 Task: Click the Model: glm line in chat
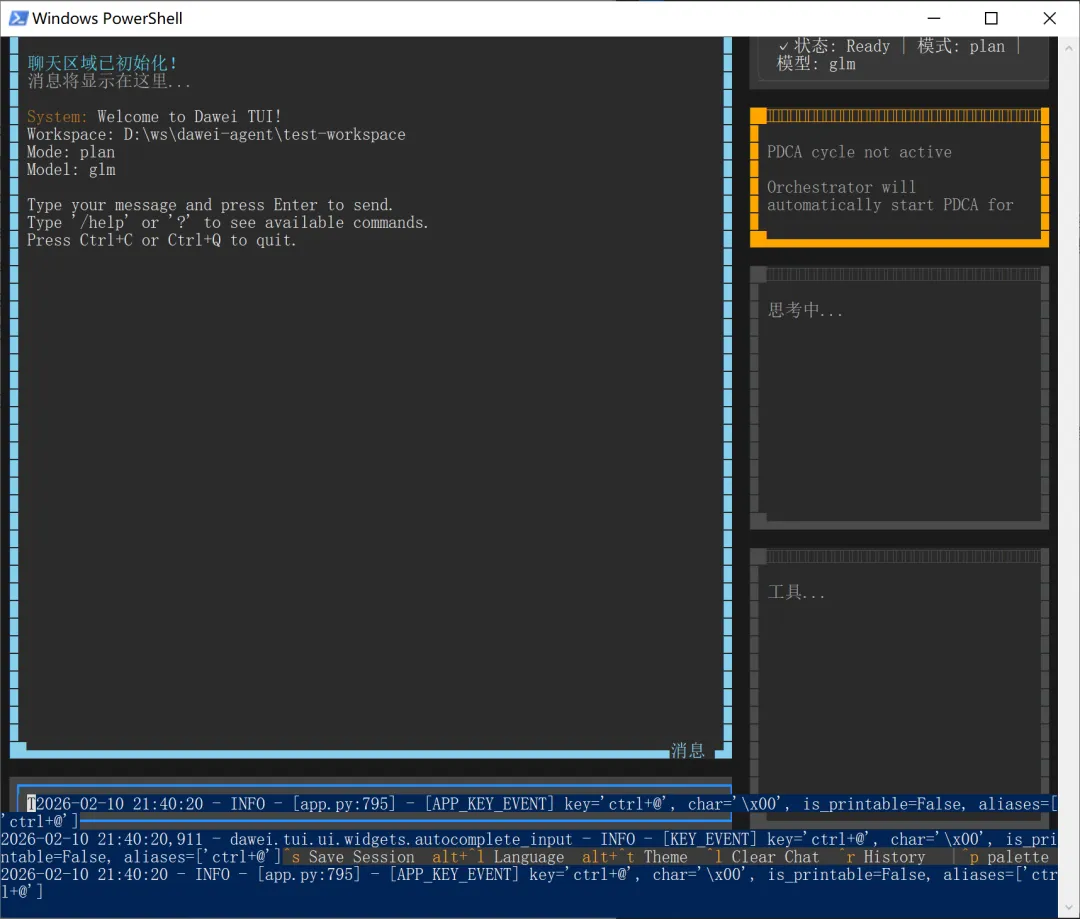[71, 169]
